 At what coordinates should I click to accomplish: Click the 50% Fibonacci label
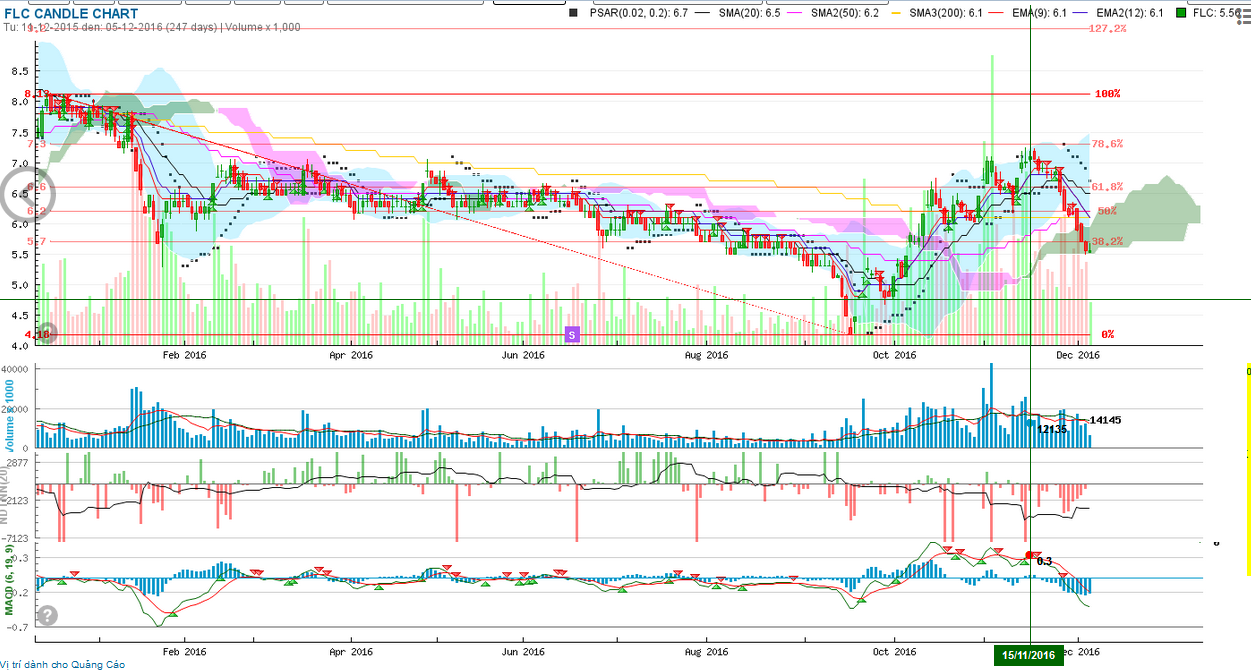click(x=1107, y=211)
